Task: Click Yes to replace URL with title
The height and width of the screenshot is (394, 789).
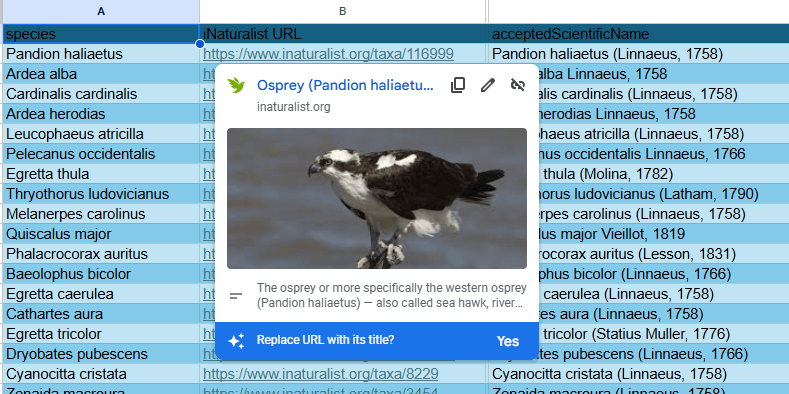Action: [508, 341]
